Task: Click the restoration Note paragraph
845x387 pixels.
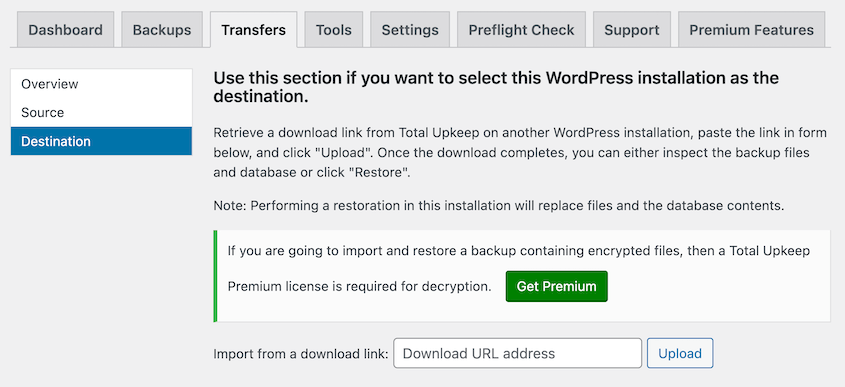Action: (x=499, y=205)
